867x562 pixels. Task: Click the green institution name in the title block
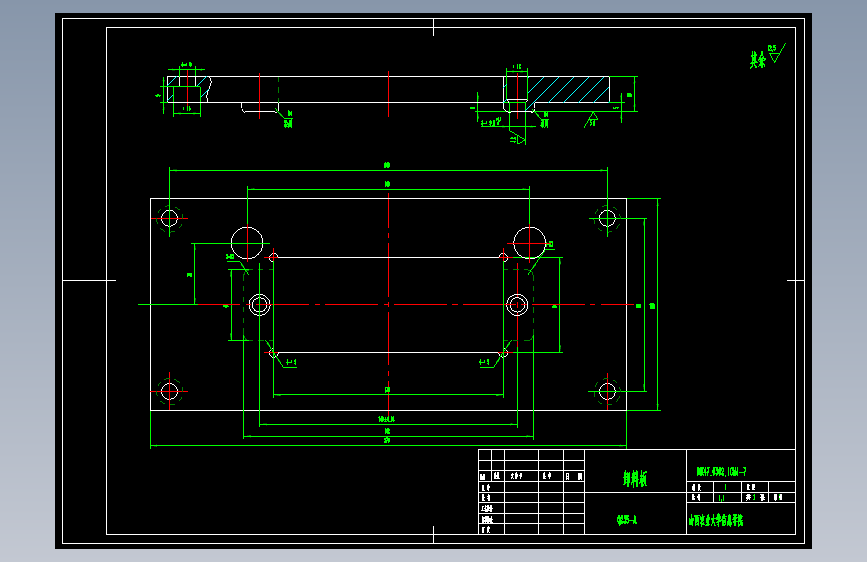click(716, 521)
